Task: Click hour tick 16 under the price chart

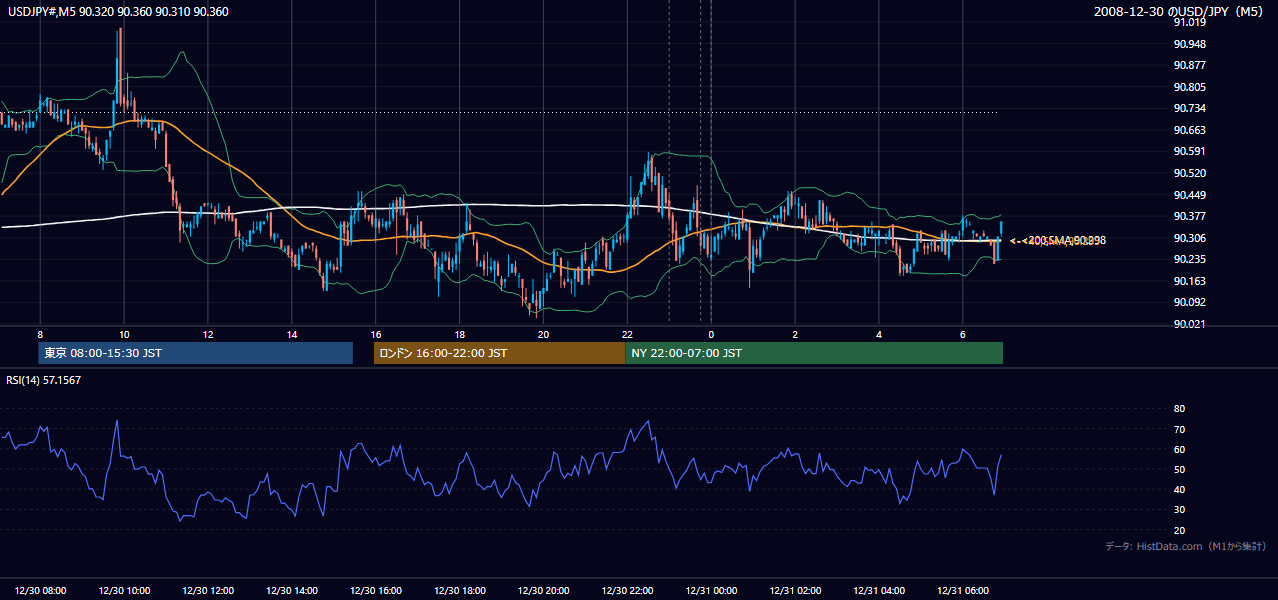Action: [376, 334]
